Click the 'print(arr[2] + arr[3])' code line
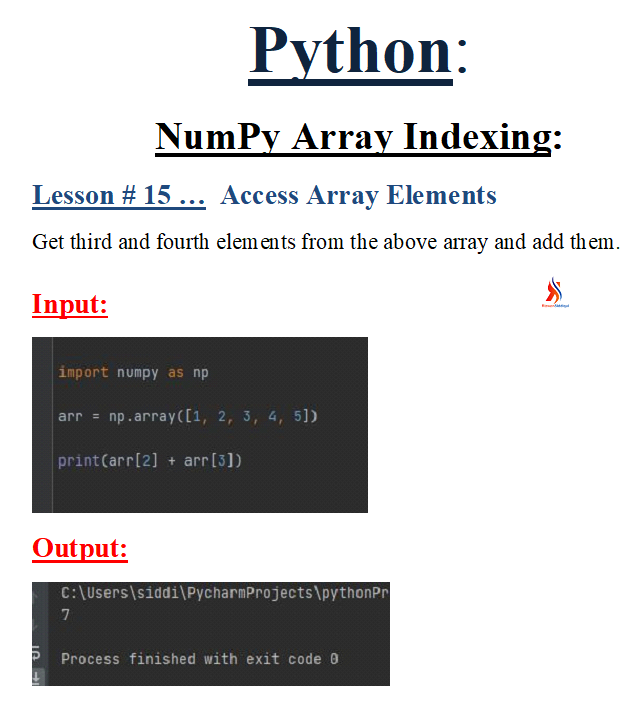Image resolution: width=639 pixels, height=713 pixels. (150, 461)
